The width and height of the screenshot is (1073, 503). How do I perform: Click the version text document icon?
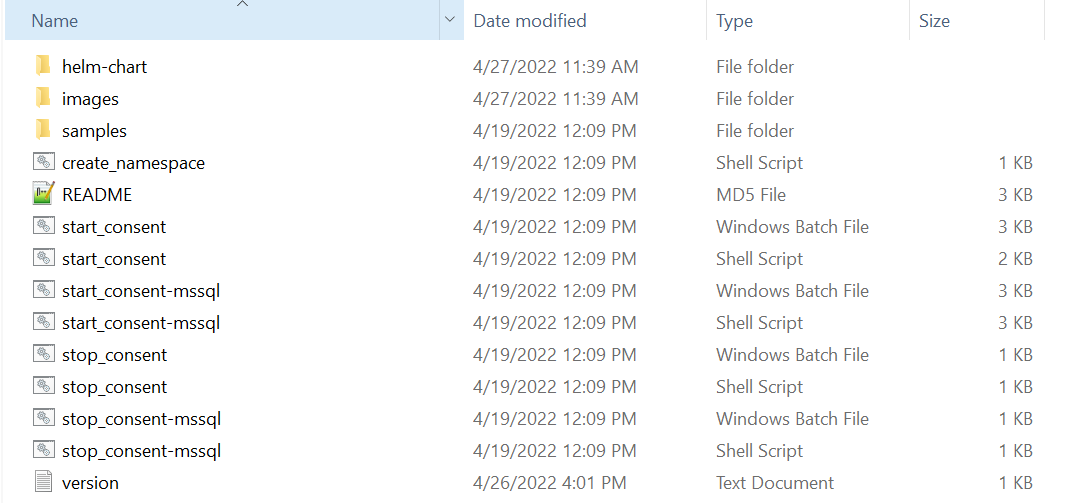pos(43,482)
